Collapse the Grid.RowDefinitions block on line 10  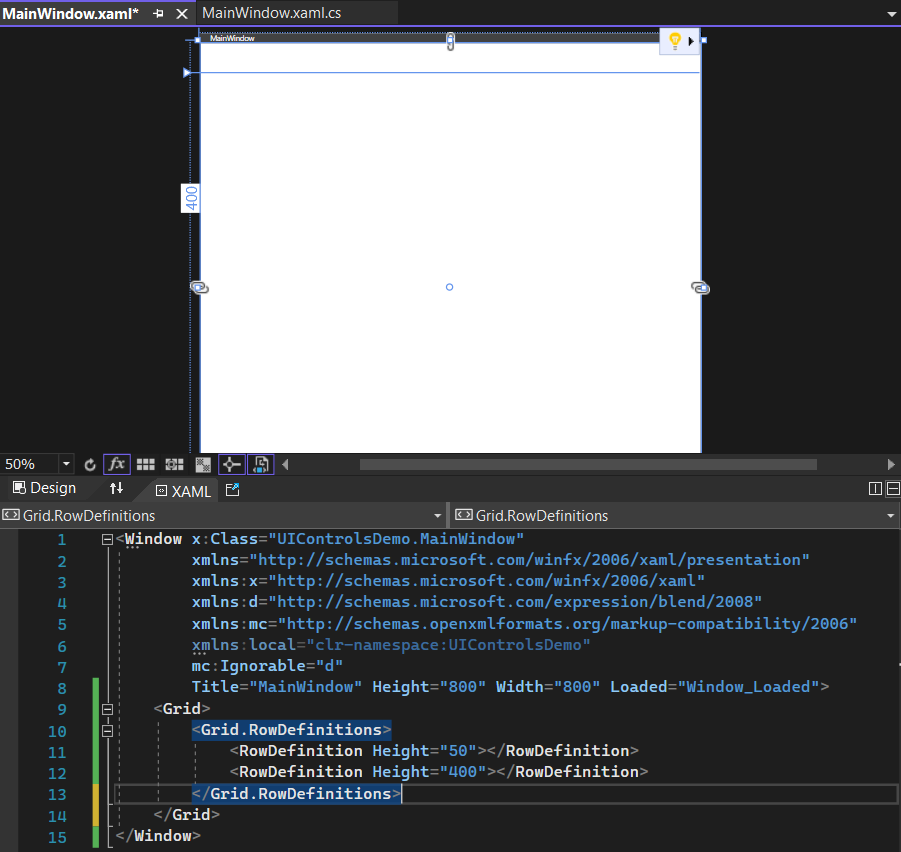[x=108, y=730]
